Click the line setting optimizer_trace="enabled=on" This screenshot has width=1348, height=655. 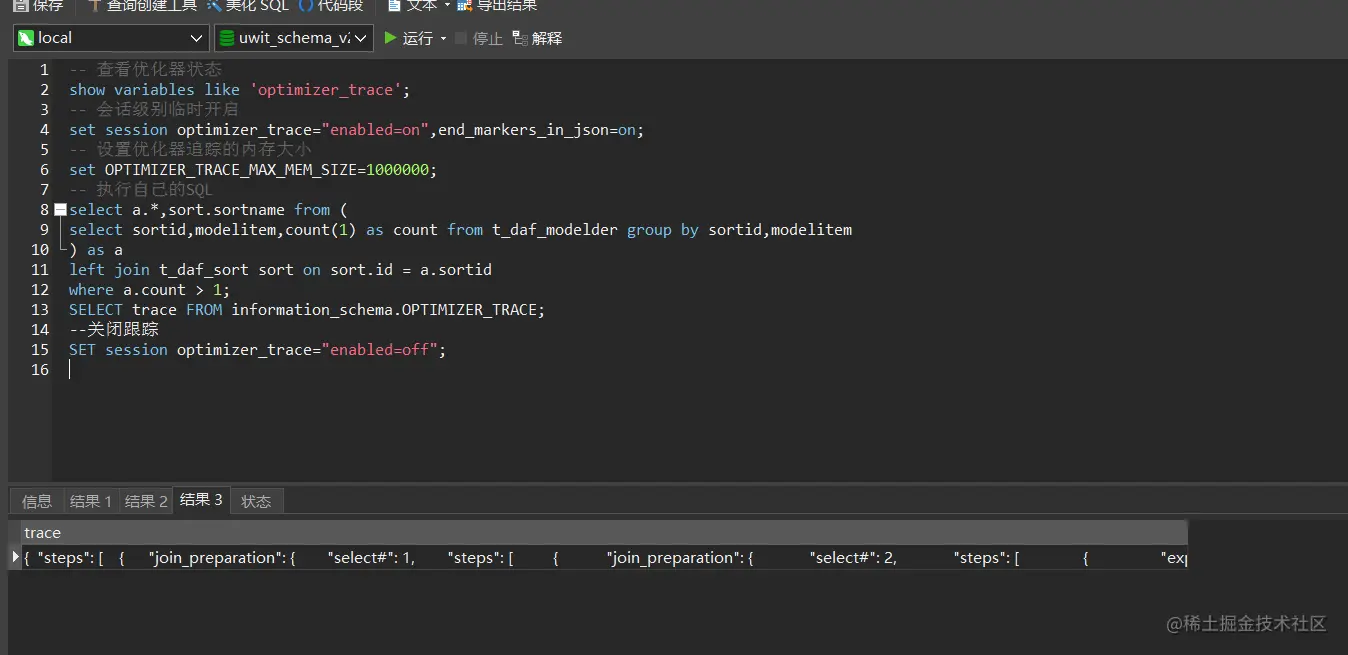point(357,130)
